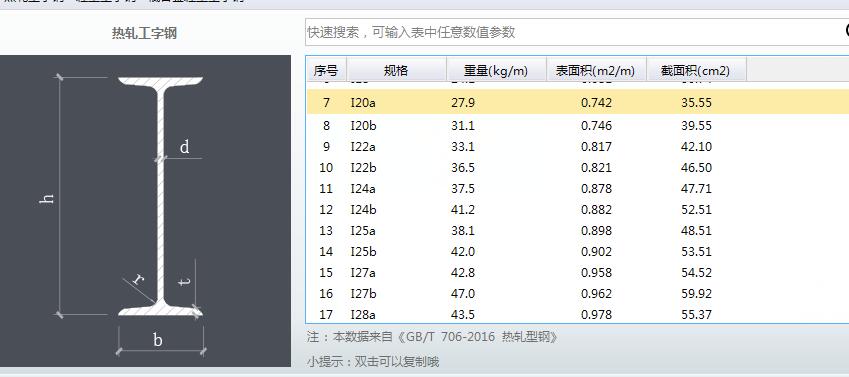Click weight value 37.5
The width and height of the screenshot is (849, 377).
(463, 188)
